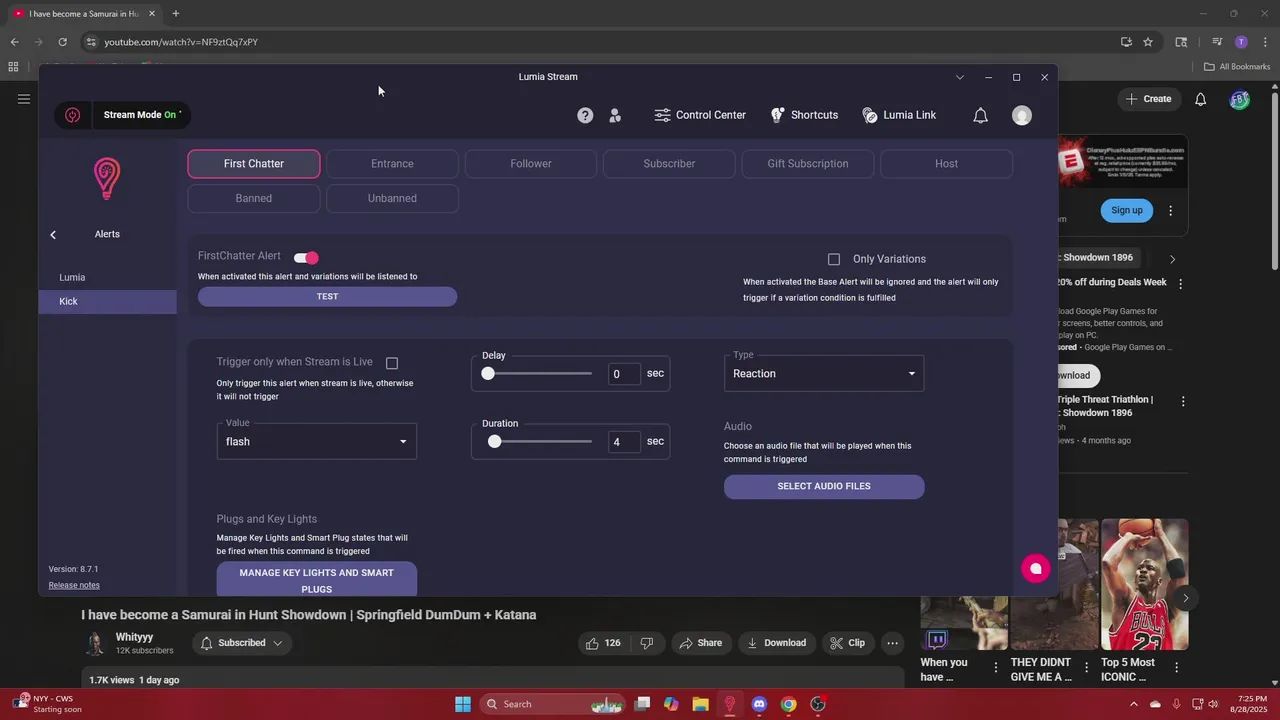This screenshot has width=1280, height=720.
Task: Click the Lumia Stream power bulb icon
Action: tap(72, 115)
